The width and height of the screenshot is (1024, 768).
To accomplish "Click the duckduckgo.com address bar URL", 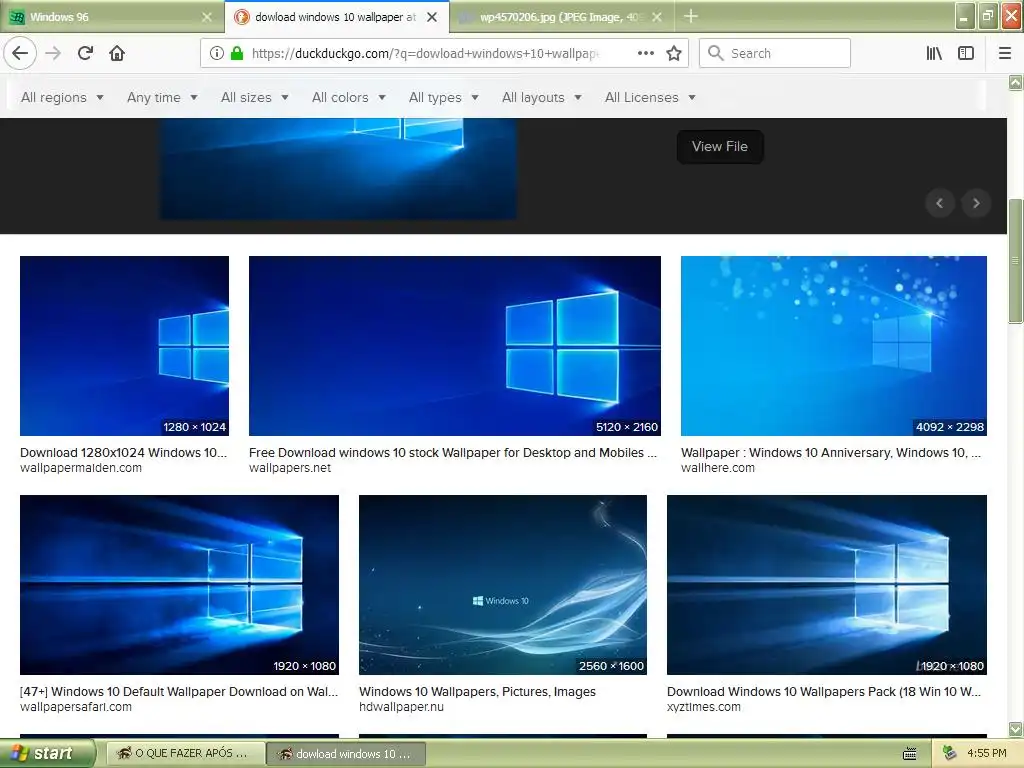I will pyautogui.click(x=424, y=53).
